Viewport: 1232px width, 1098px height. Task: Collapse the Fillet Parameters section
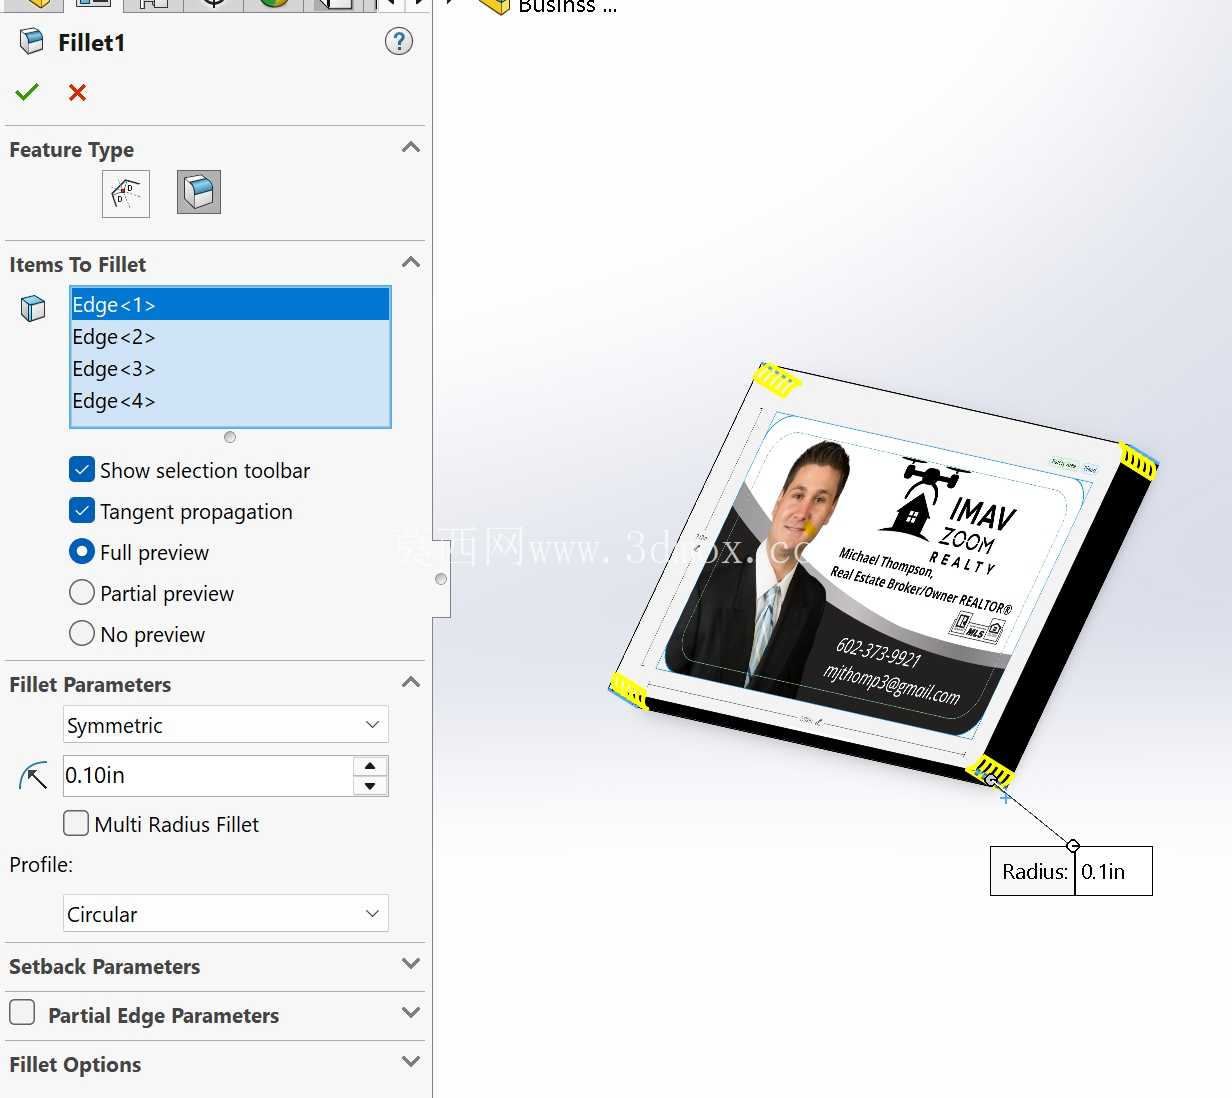[410, 682]
